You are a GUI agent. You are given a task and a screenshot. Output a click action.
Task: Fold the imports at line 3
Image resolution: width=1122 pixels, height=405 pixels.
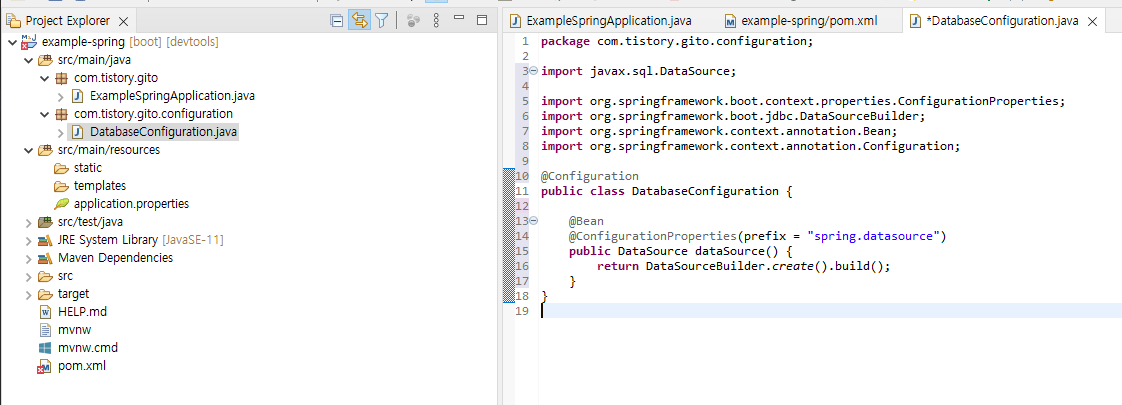pos(534,71)
